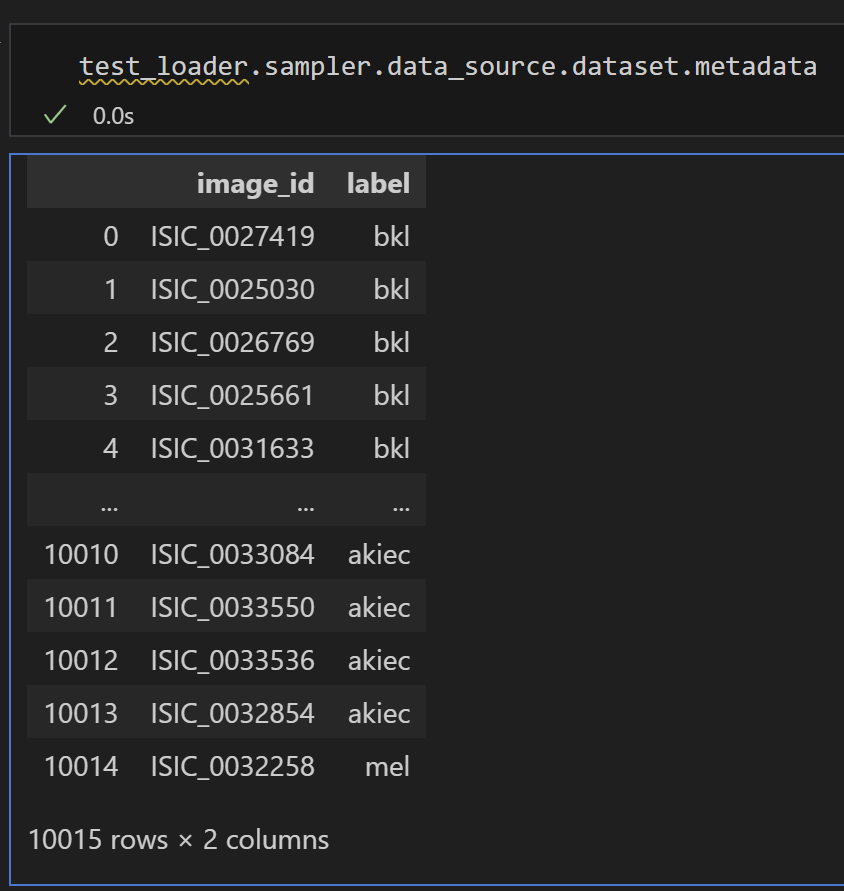
Task: Click the bkl label in row 0
Action: coord(392,236)
